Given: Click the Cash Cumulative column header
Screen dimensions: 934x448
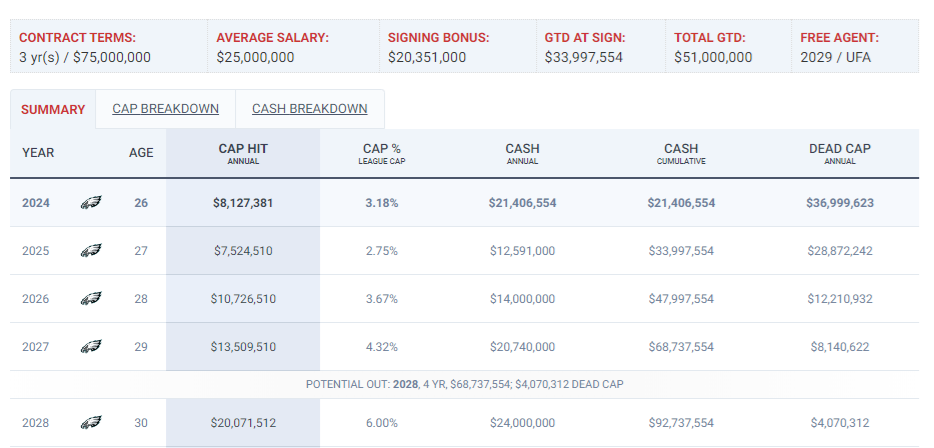Looking at the screenshot, I should click(681, 153).
